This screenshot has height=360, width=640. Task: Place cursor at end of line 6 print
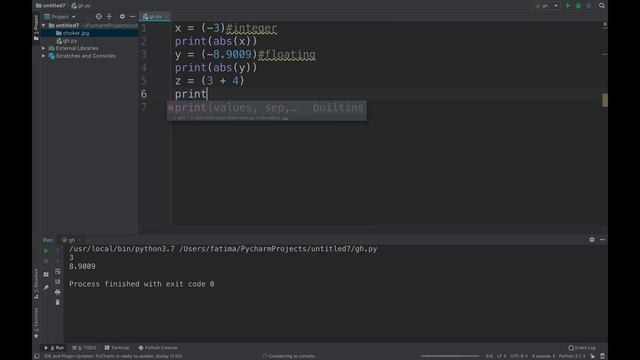click(207, 94)
